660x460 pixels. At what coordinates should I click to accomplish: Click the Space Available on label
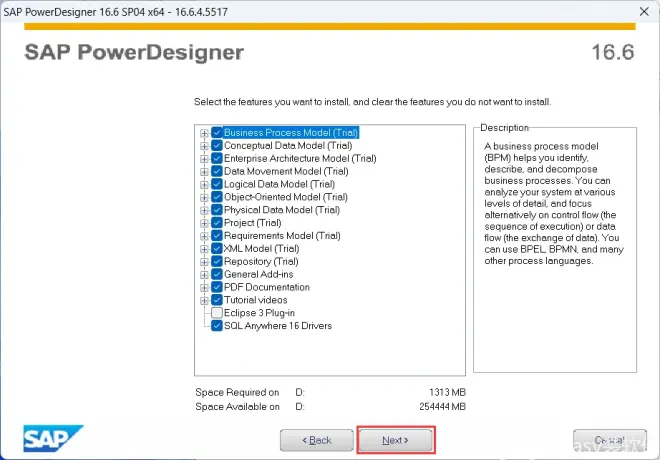coord(237,407)
